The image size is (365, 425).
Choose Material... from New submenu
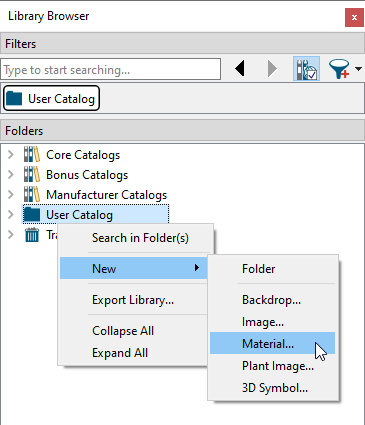[x=272, y=343]
